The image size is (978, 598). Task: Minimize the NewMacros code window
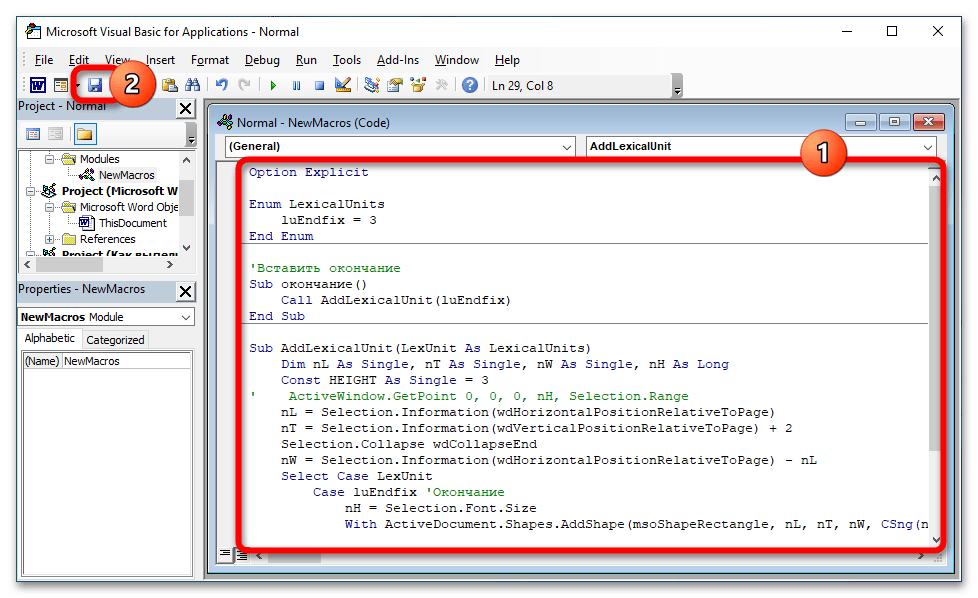coord(861,122)
